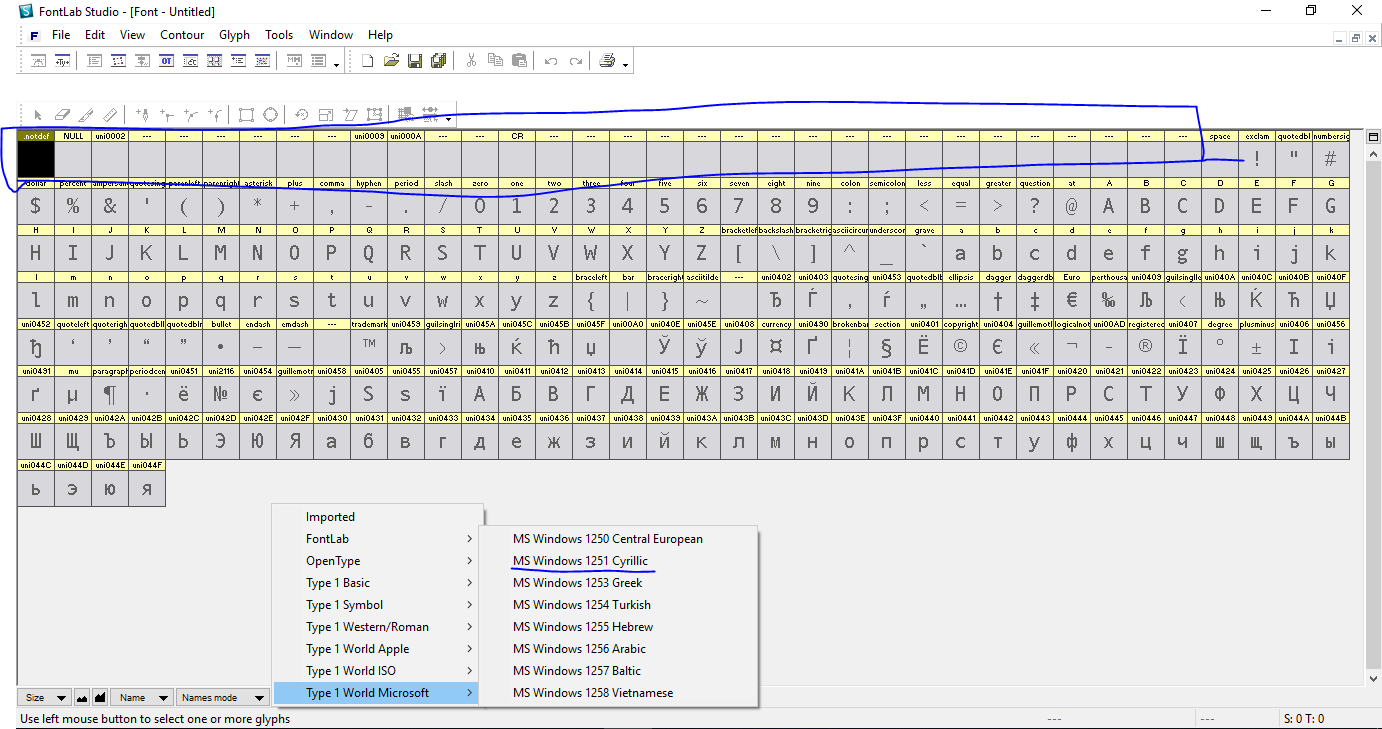
Task: Open the View menu
Action: pos(132,34)
